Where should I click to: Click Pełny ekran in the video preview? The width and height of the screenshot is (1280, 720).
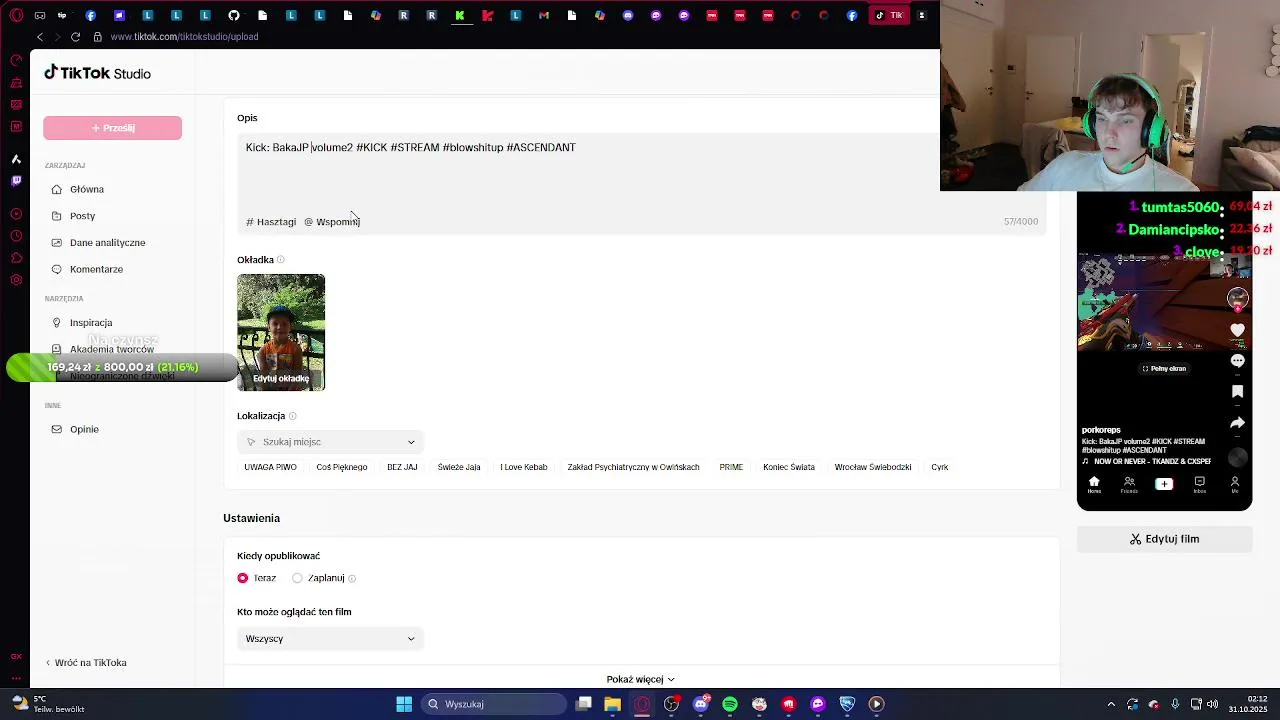click(1164, 368)
